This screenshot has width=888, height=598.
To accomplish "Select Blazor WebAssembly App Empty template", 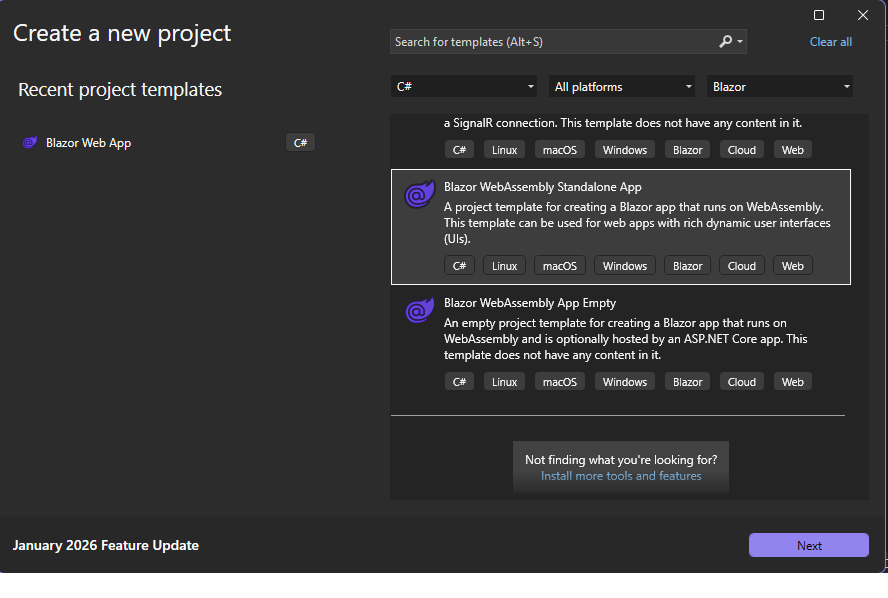I will point(620,330).
